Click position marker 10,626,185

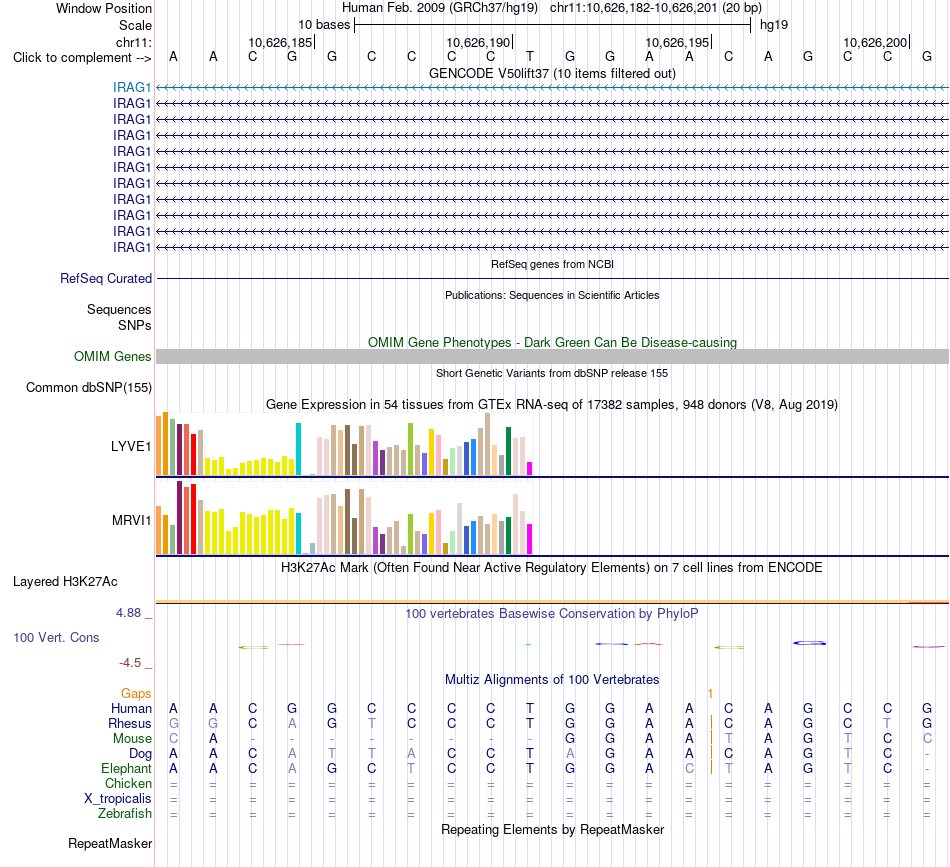coord(281,42)
